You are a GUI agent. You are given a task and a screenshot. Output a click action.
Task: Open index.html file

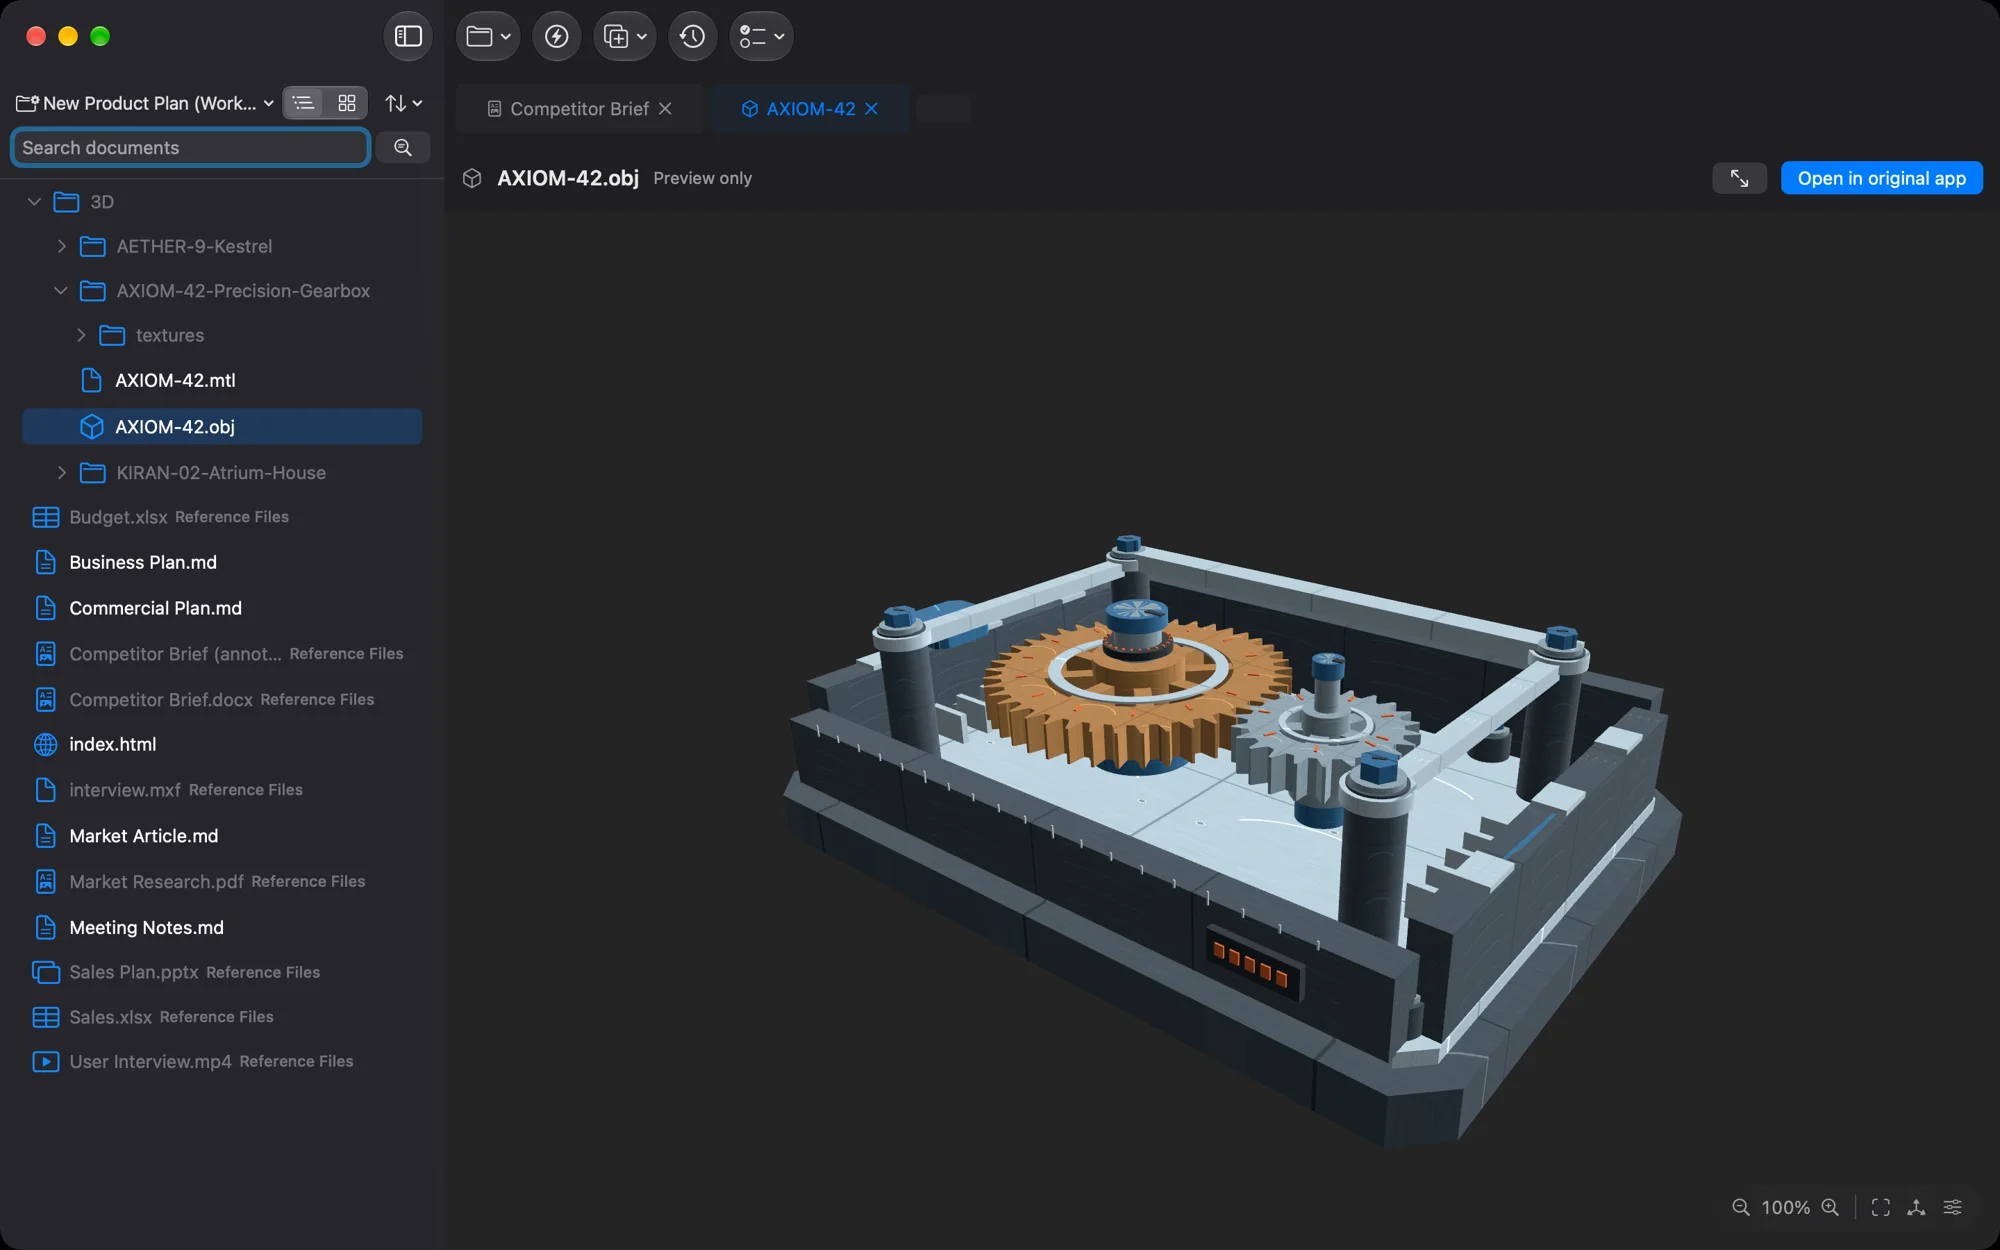point(222,745)
